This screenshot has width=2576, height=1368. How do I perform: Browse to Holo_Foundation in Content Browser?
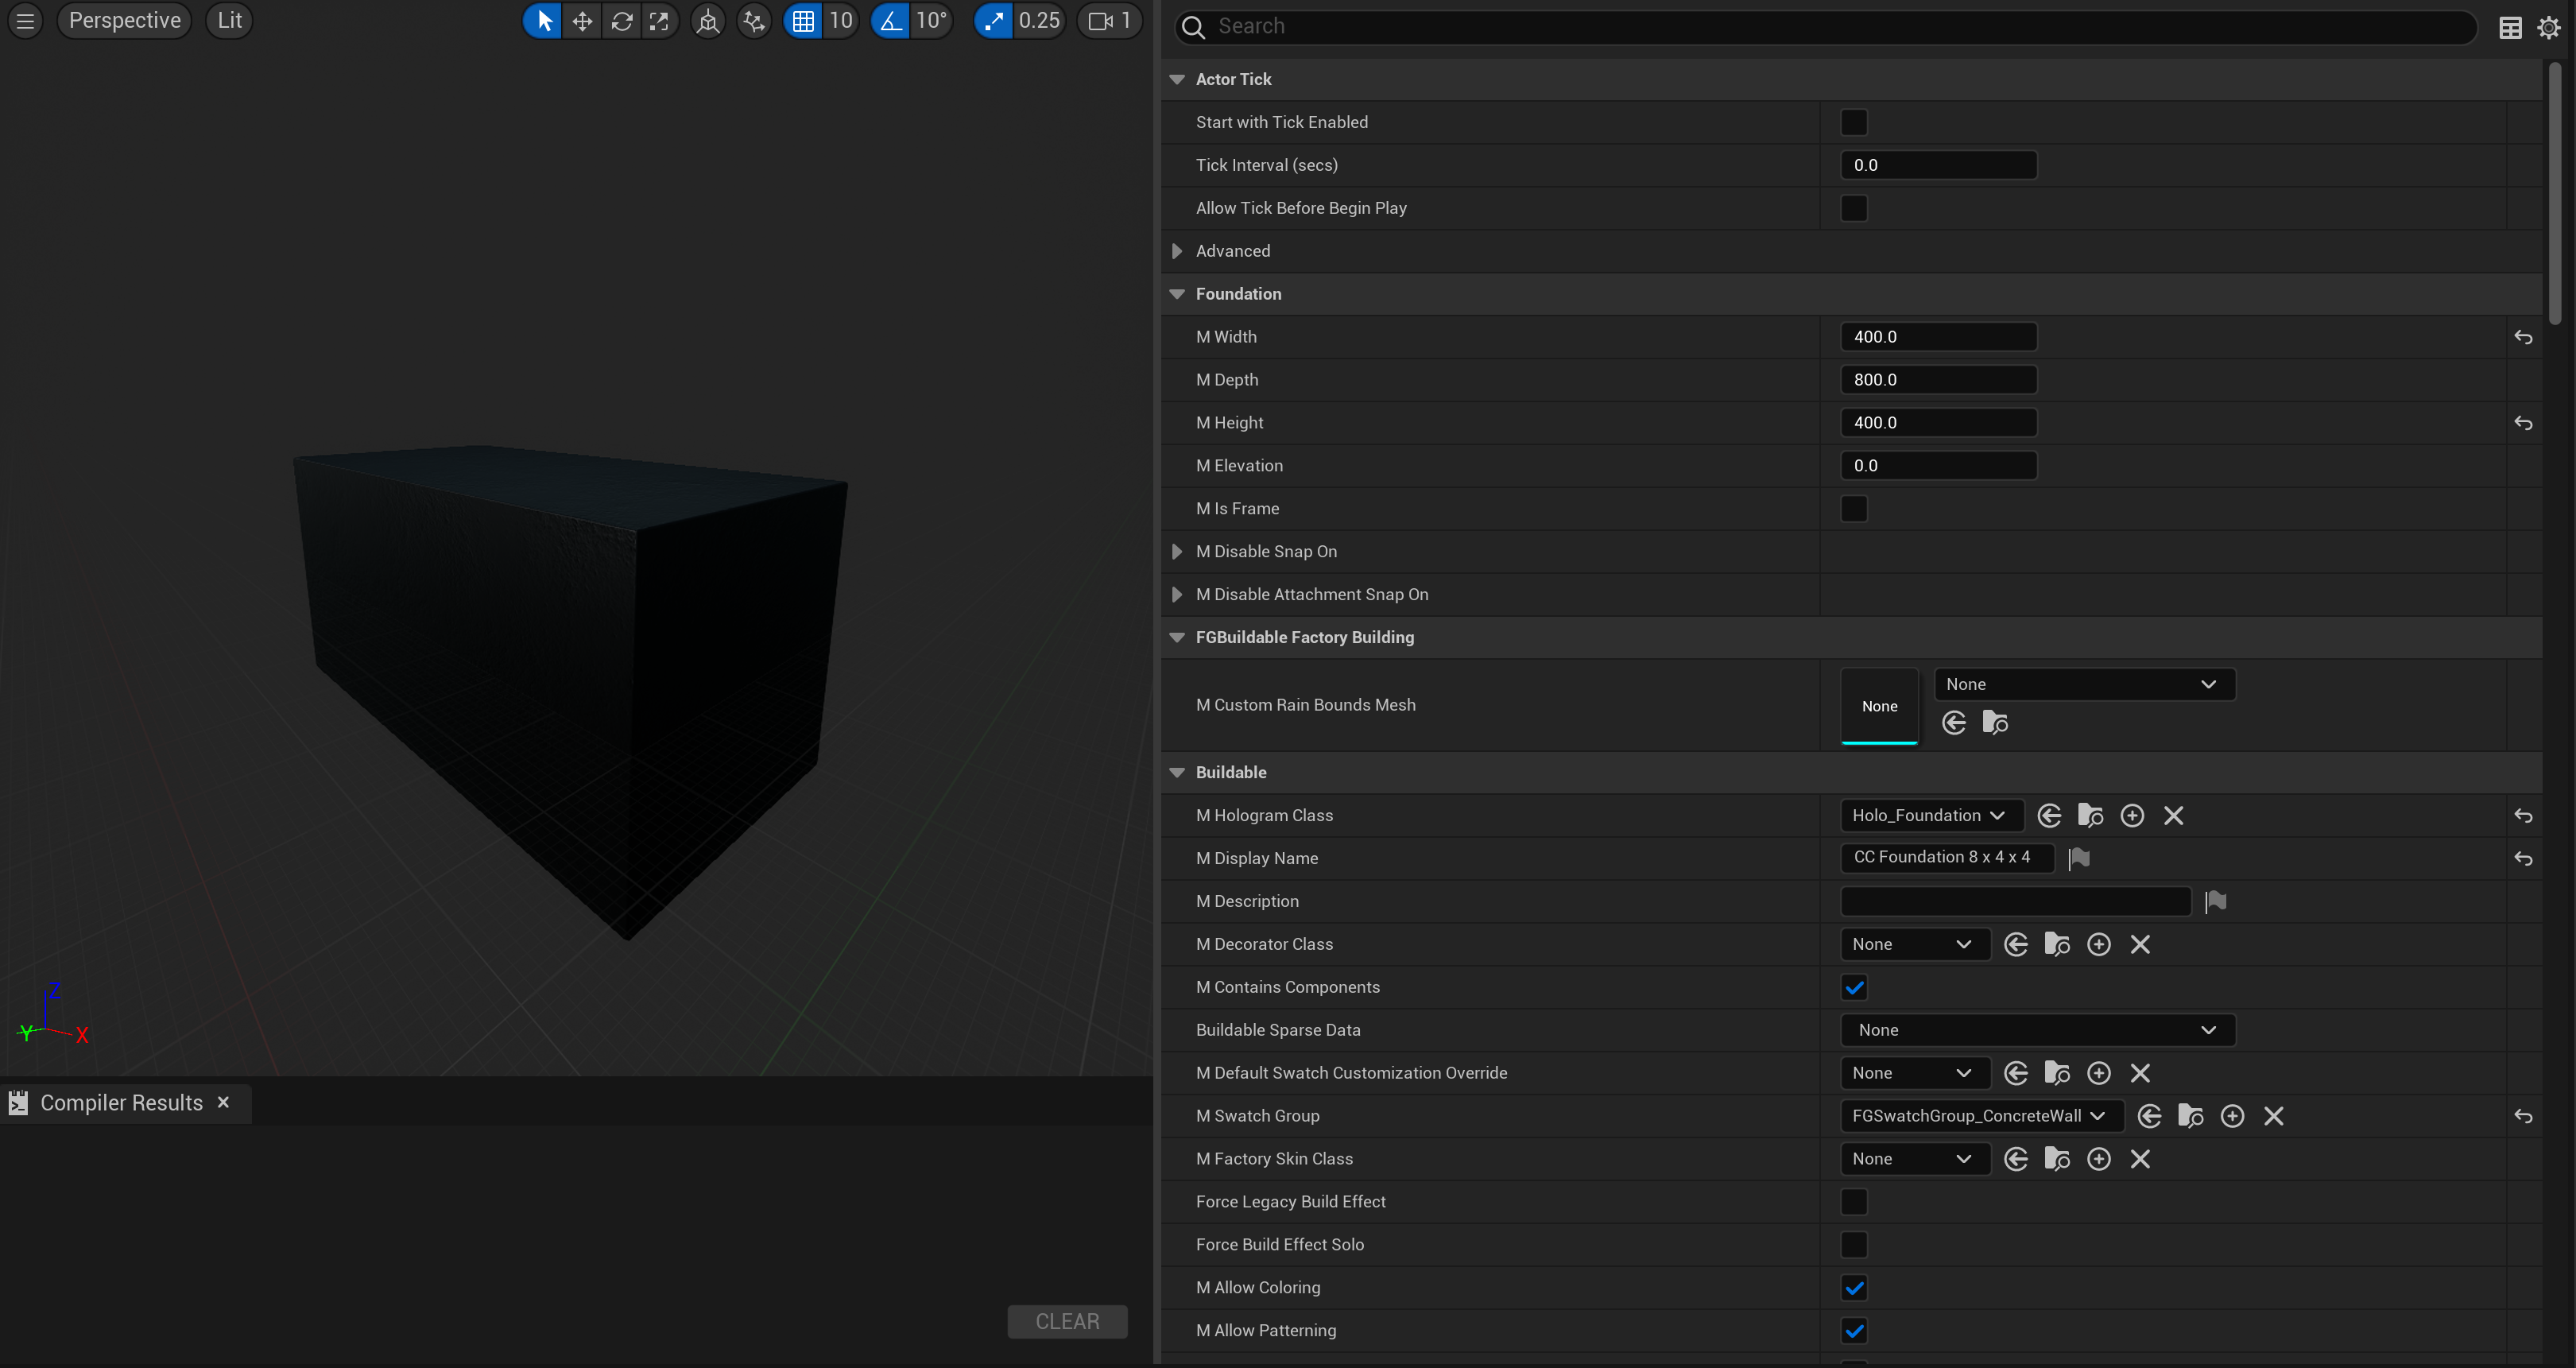point(2090,816)
